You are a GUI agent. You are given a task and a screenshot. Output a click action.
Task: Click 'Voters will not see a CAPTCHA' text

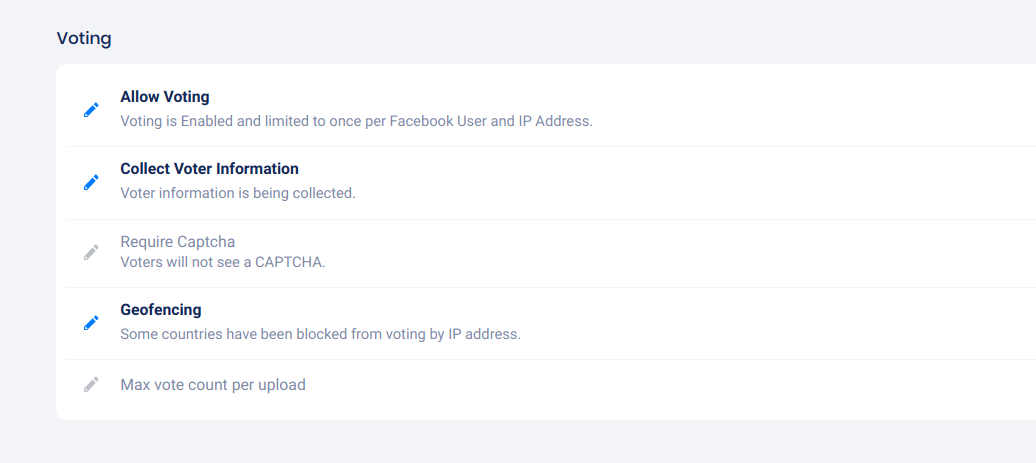pyautogui.click(x=222, y=262)
